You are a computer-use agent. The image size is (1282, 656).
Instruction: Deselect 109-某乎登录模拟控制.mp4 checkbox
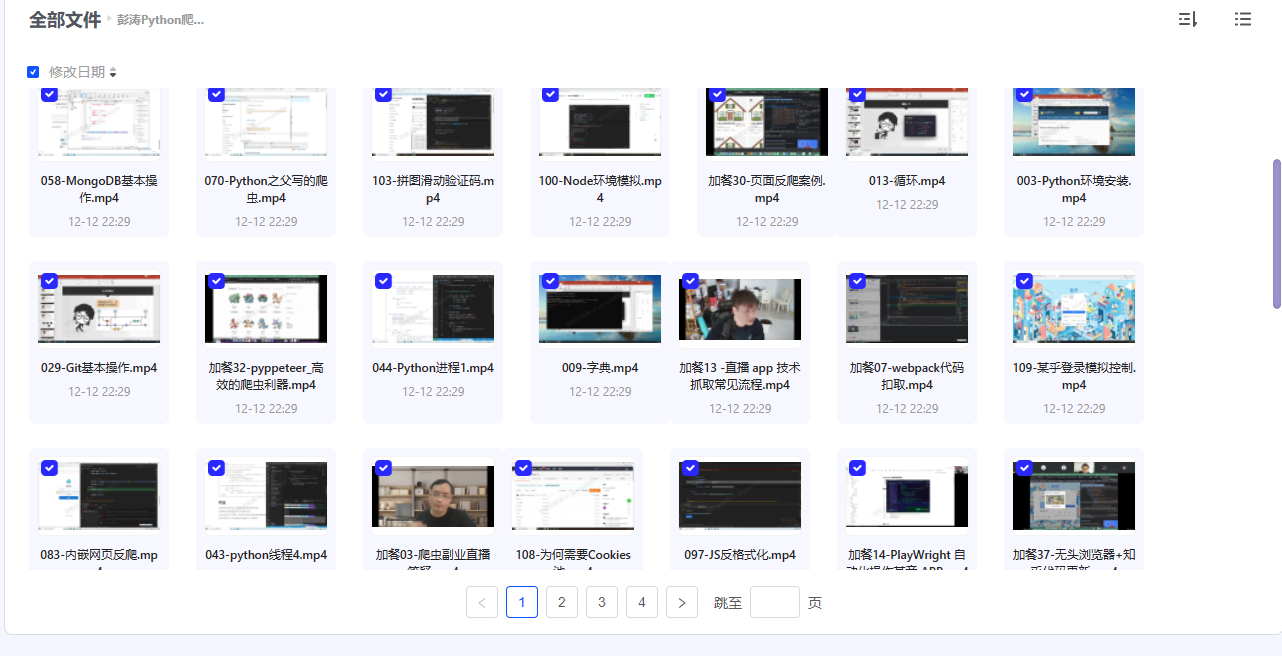coord(1024,281)
